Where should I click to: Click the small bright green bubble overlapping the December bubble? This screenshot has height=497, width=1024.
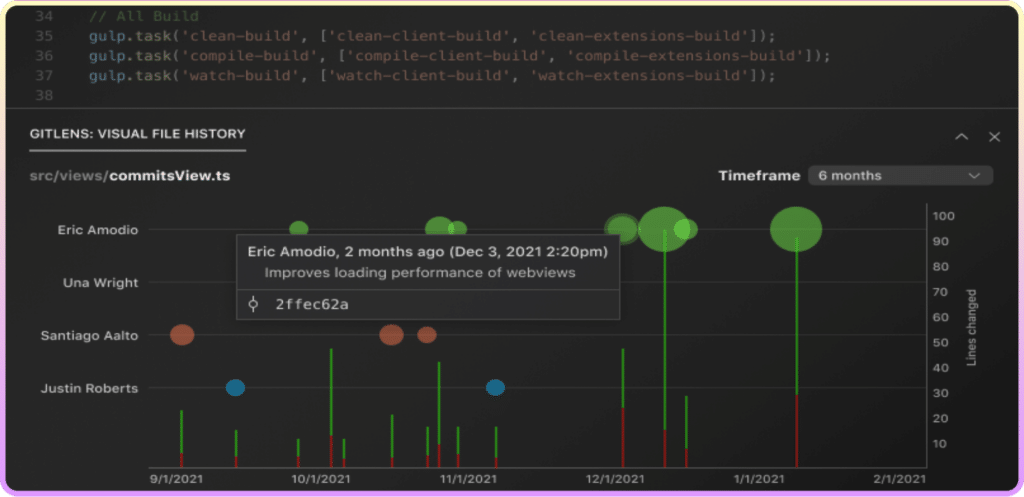(687, 229)
